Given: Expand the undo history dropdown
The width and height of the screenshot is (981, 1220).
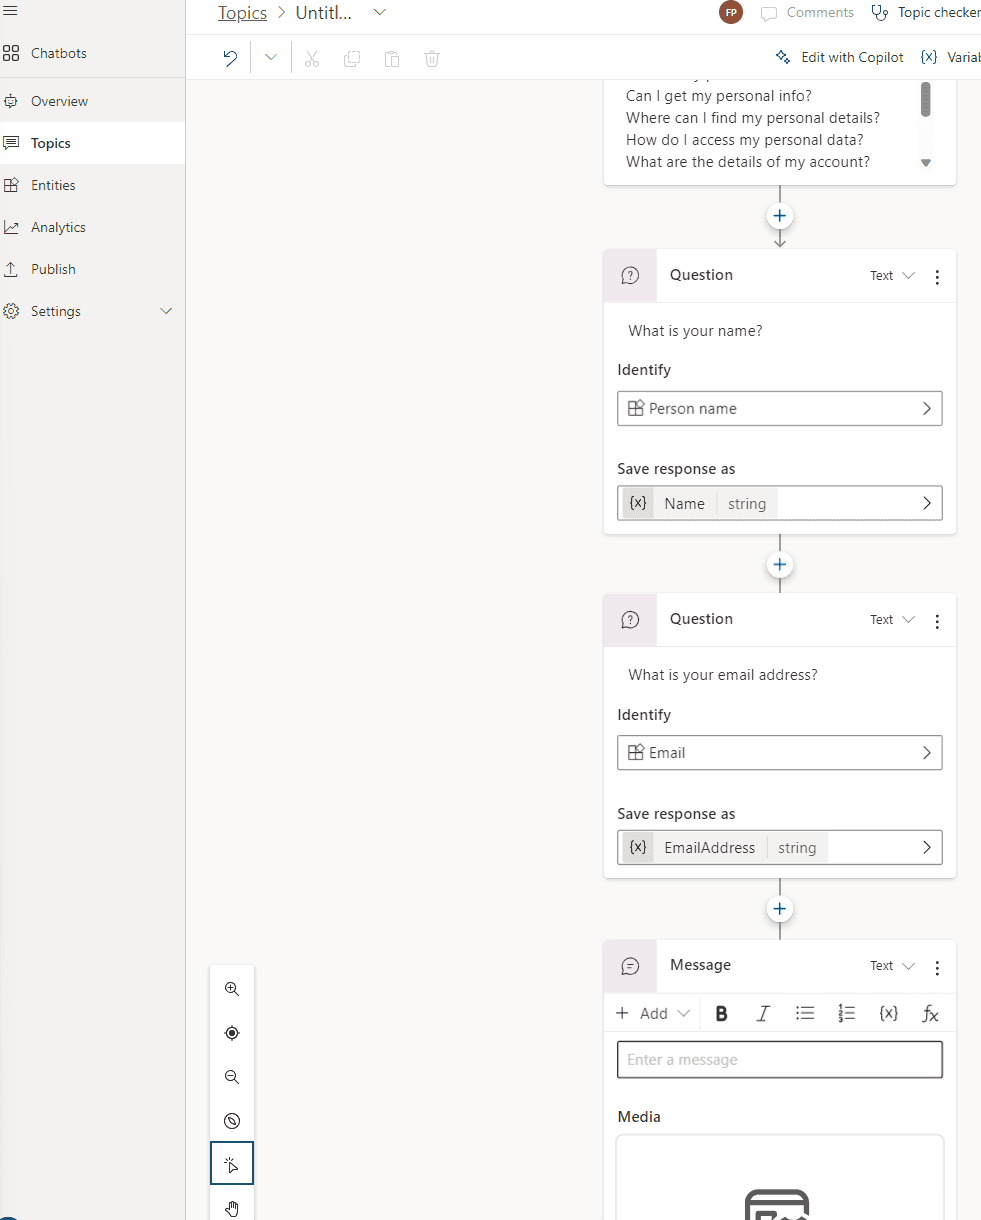Looking at the screenshot, I should tap(270, 58).
